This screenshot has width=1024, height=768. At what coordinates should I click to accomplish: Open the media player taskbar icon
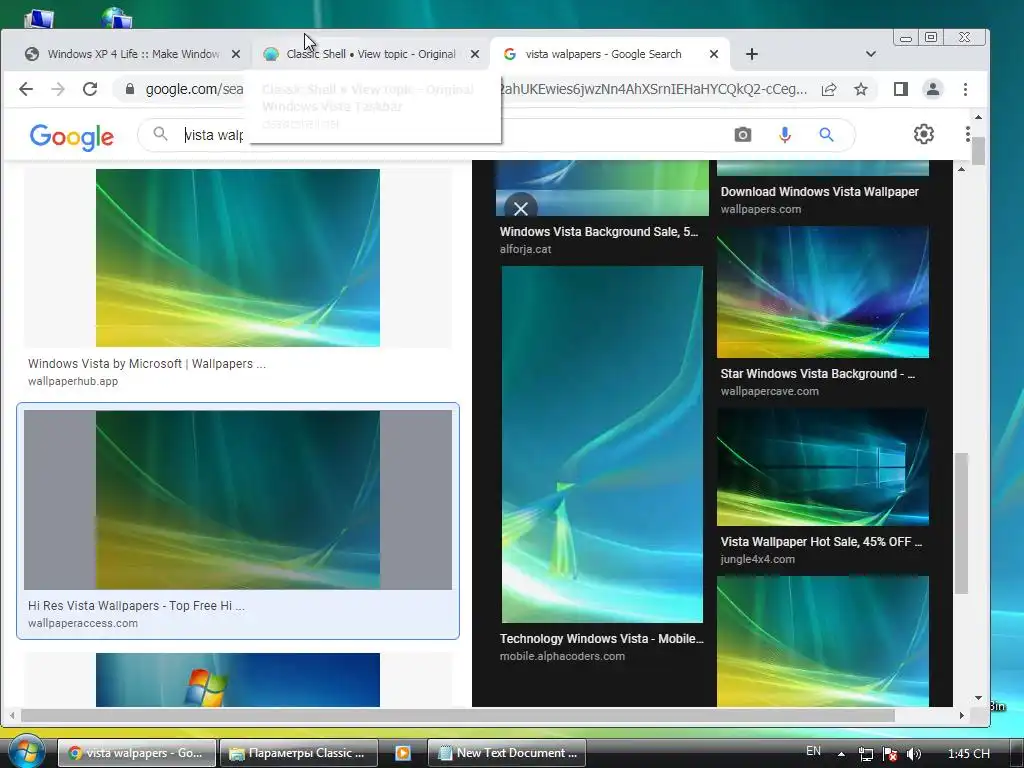pyautogui.click(x=403, y=753)
